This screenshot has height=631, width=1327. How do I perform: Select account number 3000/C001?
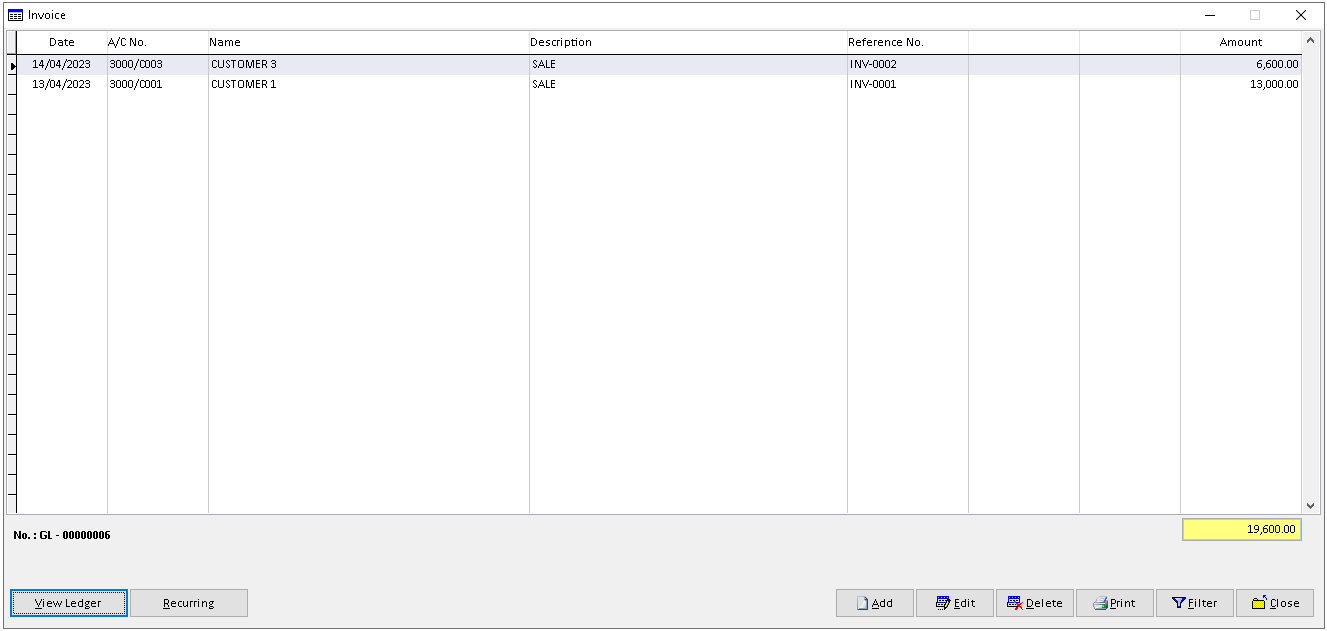pyautogui.click(x=158, y=84)
